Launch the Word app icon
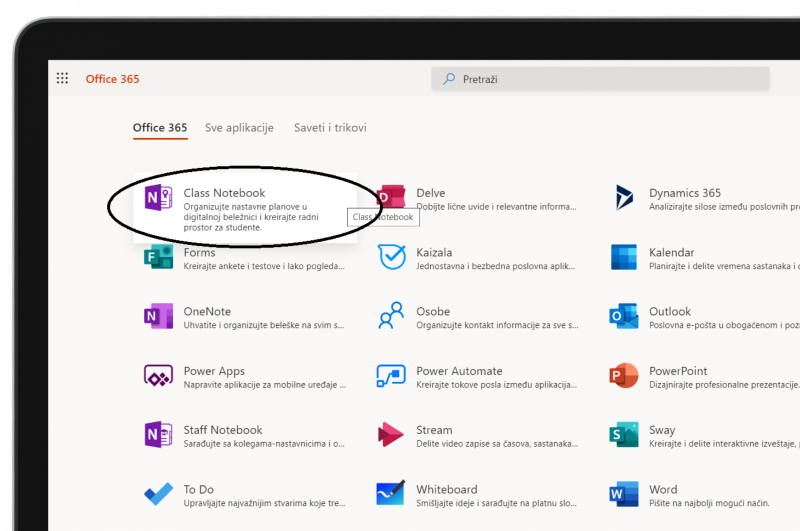 click(624, 494)
